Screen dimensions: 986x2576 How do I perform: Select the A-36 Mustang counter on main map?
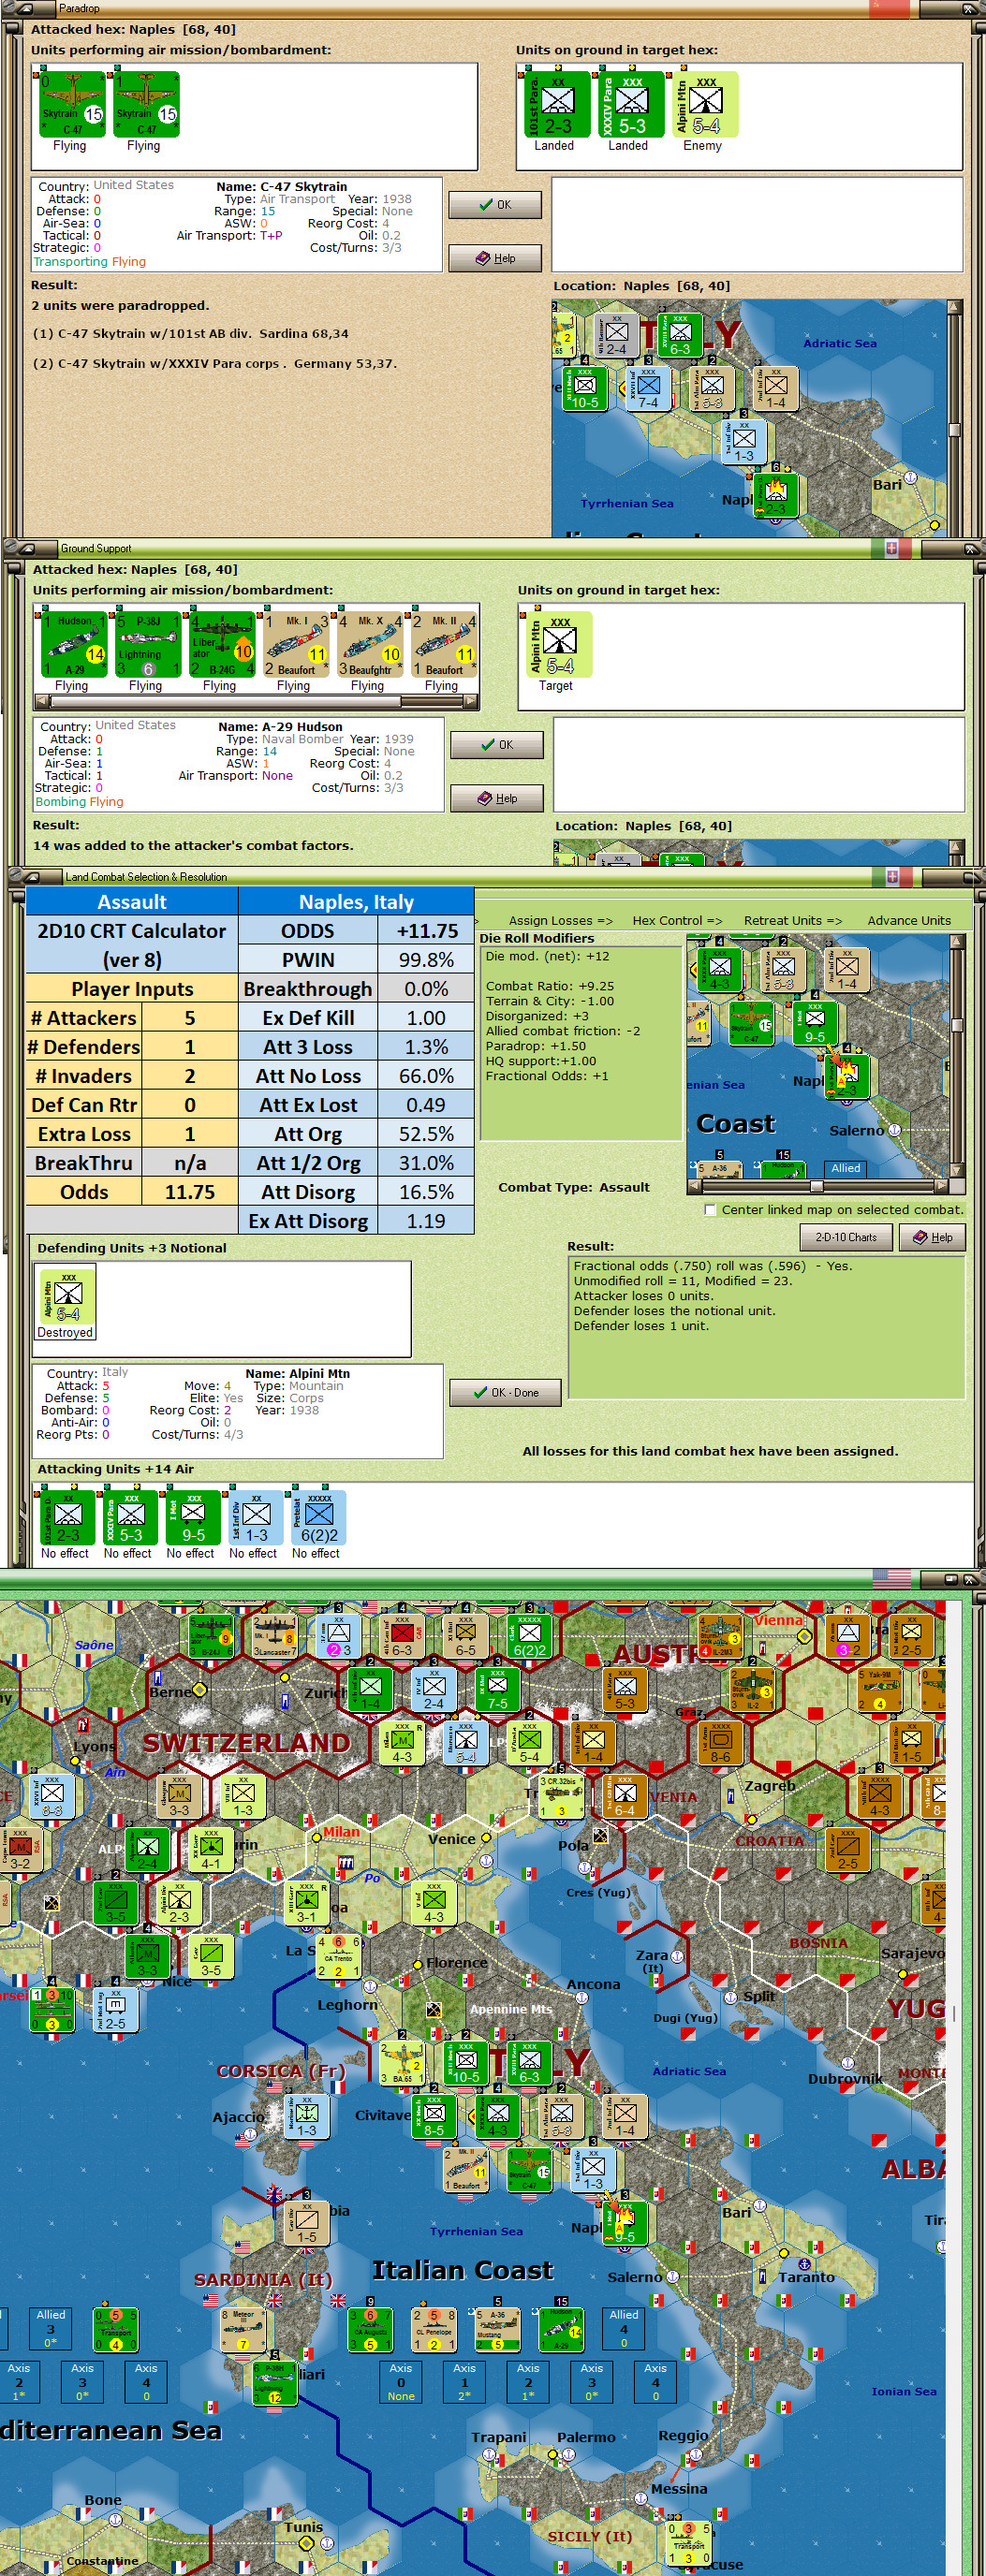(497, 2329)
